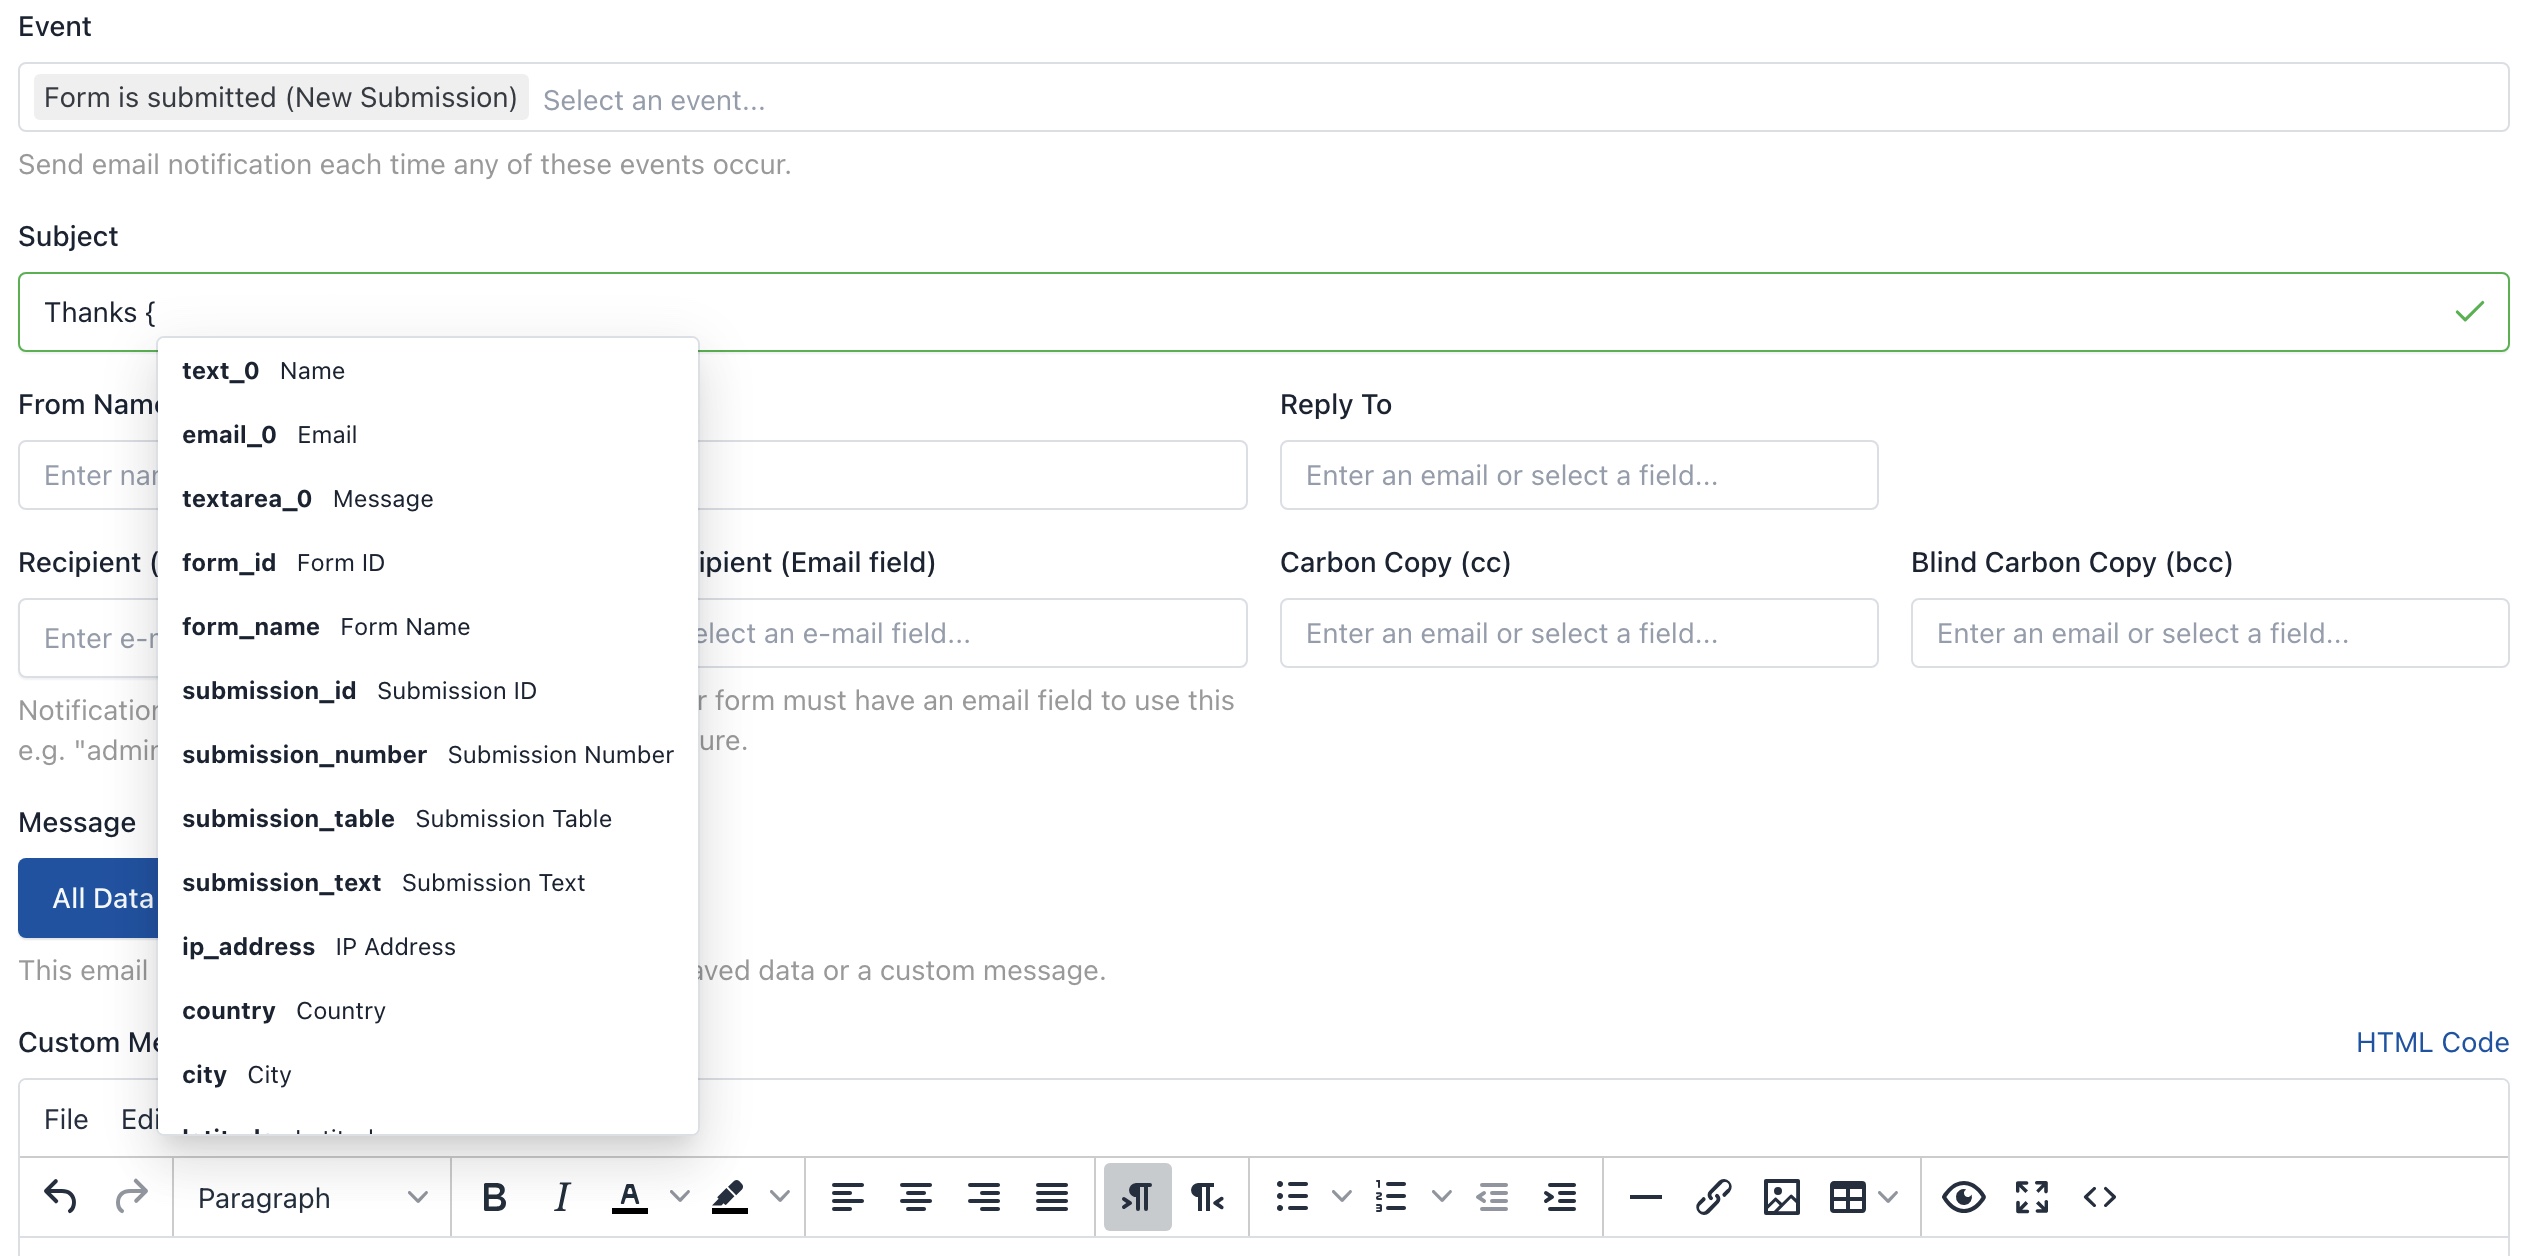Apply background highlight color

tap(730, 1196)
